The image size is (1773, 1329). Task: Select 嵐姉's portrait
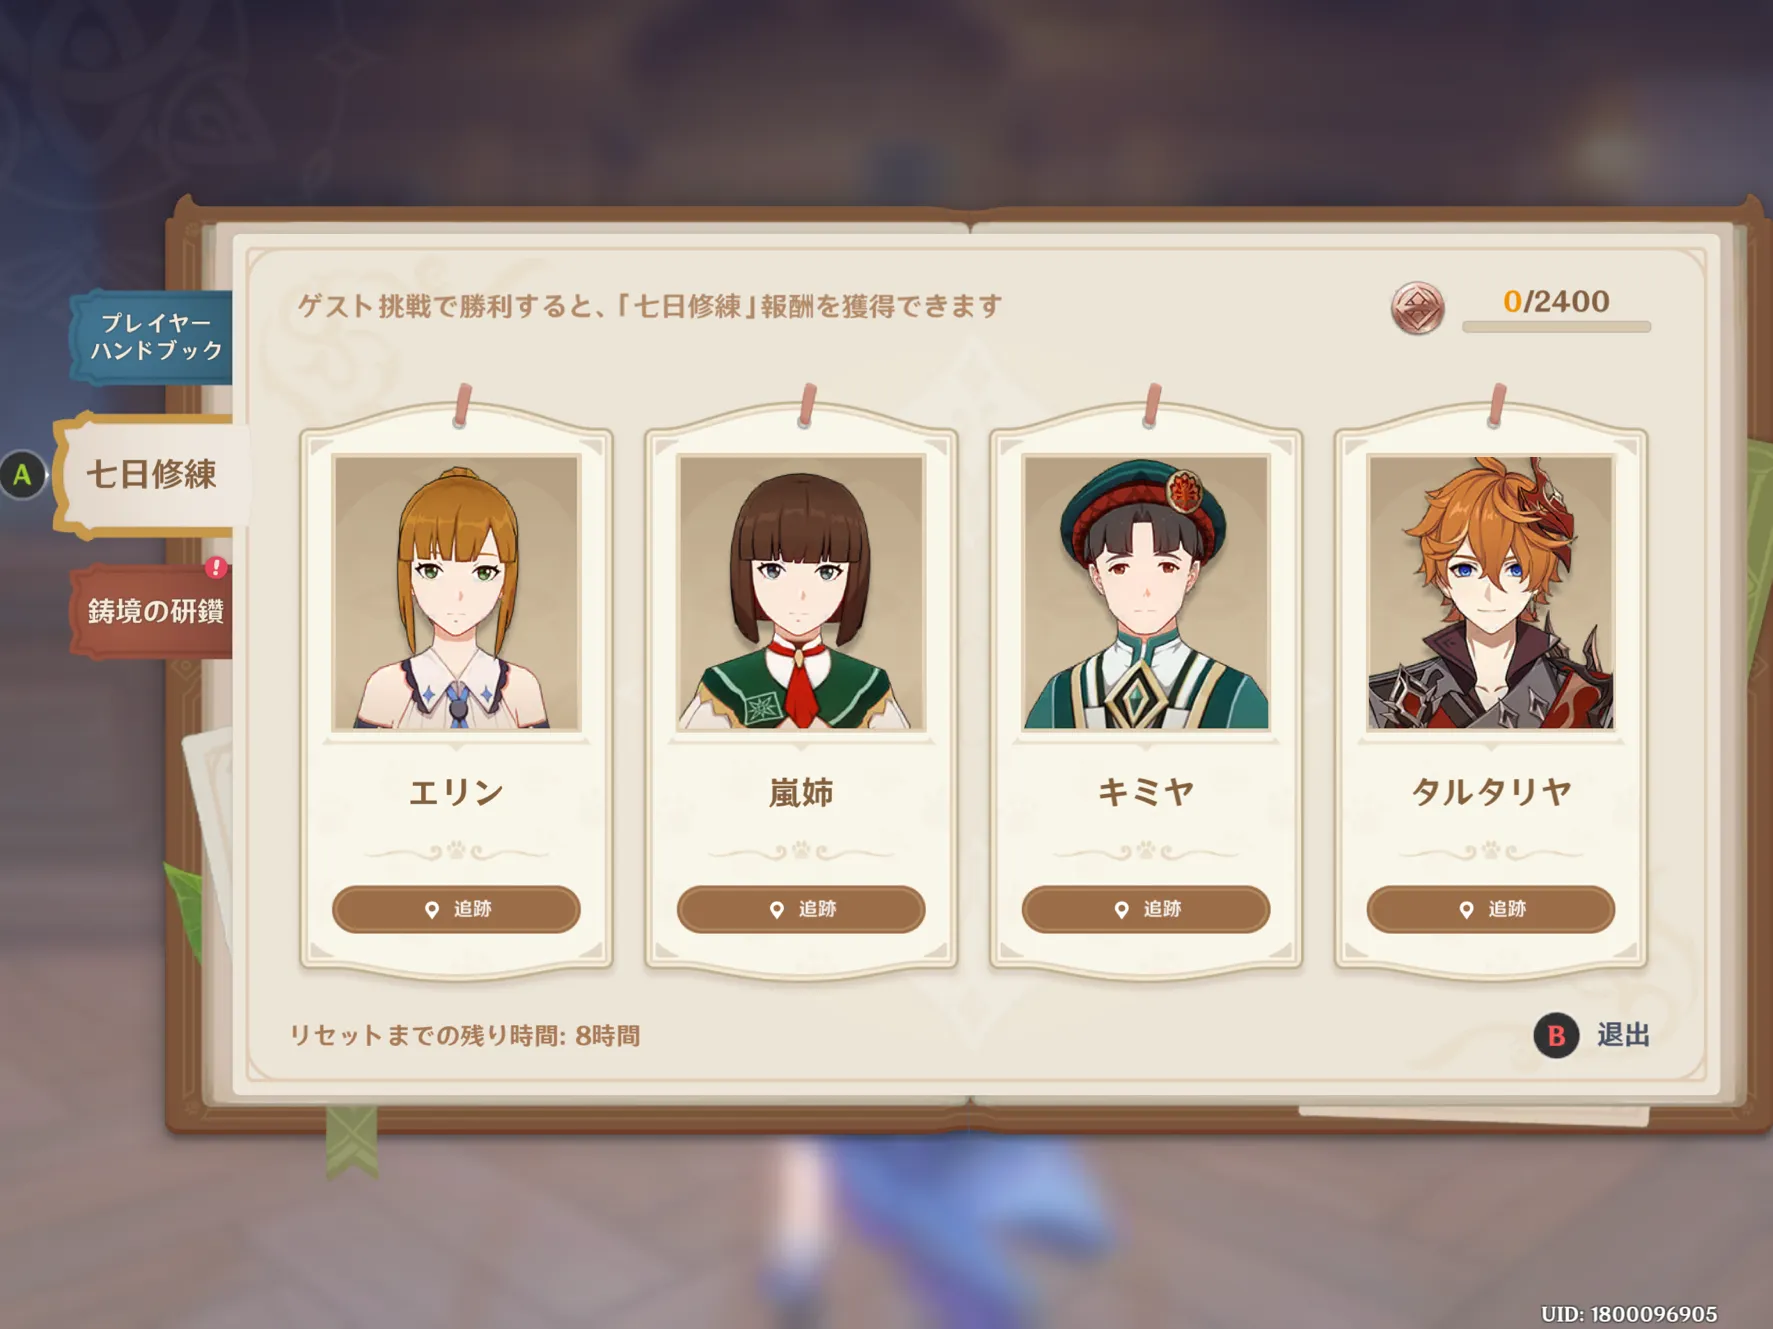[801, 592]
